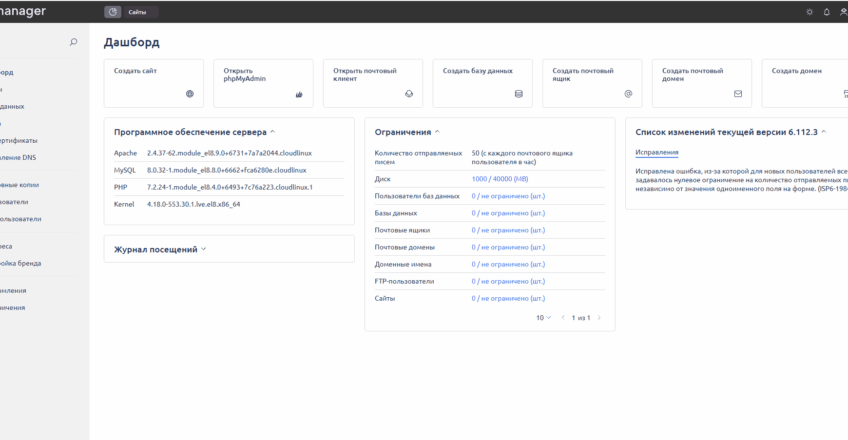848x440 pixels.
Task: Click the changelog text Исправлена ошибка
Action: tap(741, 180)
